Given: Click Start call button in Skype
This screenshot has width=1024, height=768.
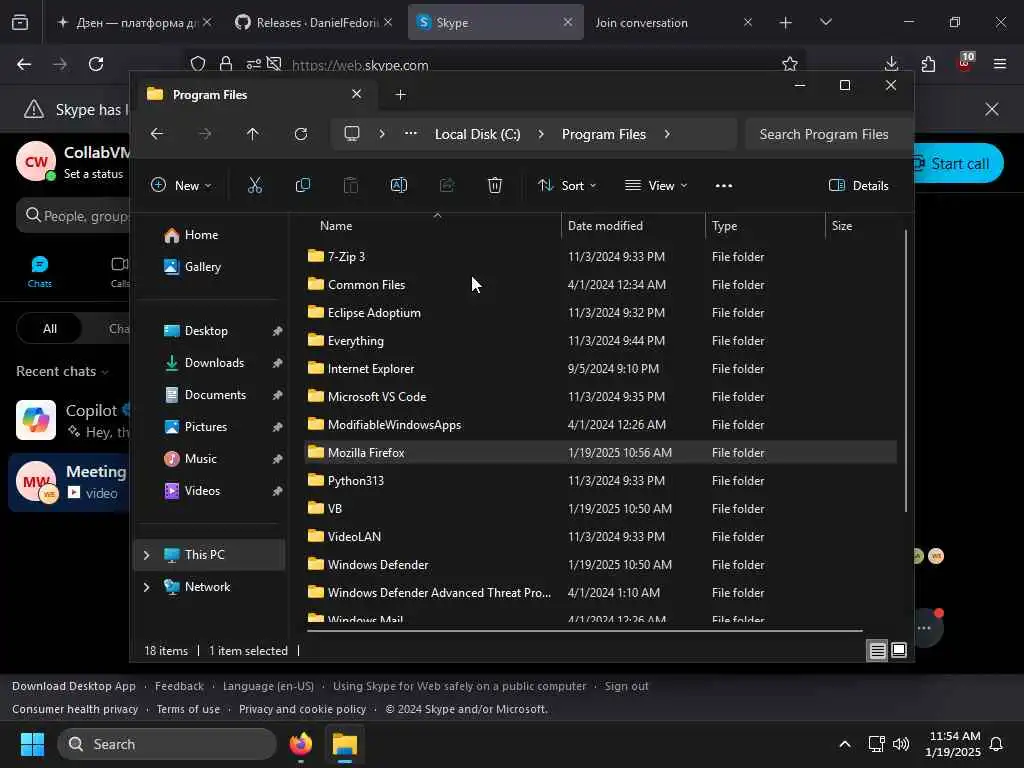Looking at the screenshot, I should click(x=957, y=163).
